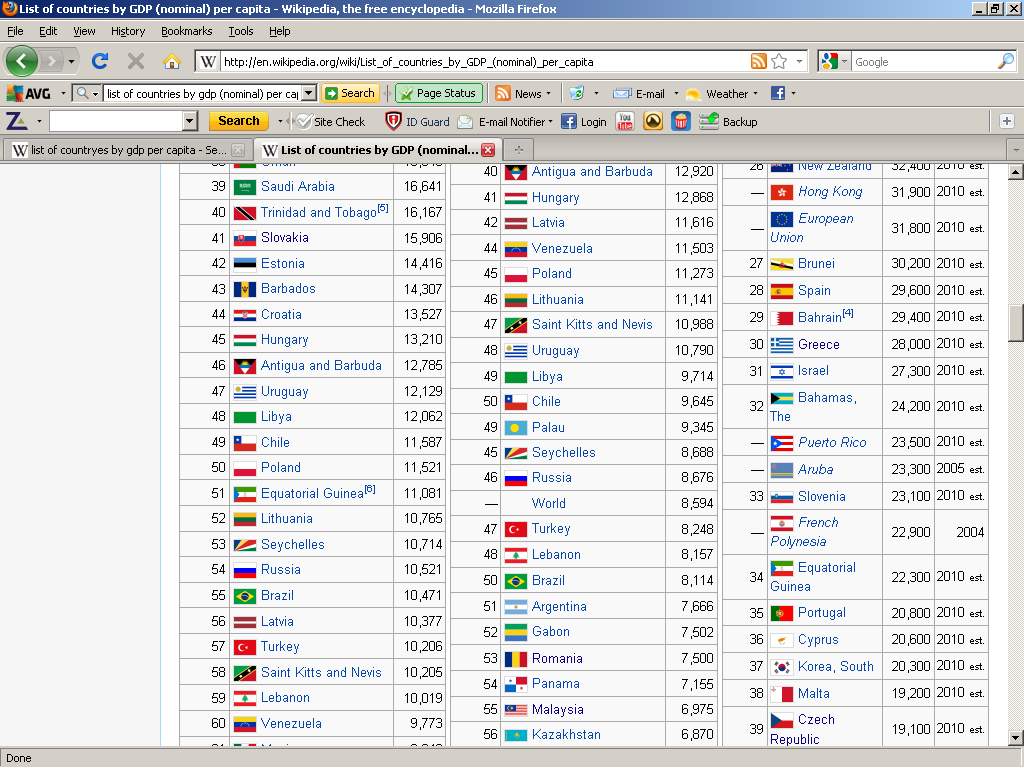This screenshot has height=768, width=1024.
Task: Click the RSS feed icon in the address bar
Action: 759,61
